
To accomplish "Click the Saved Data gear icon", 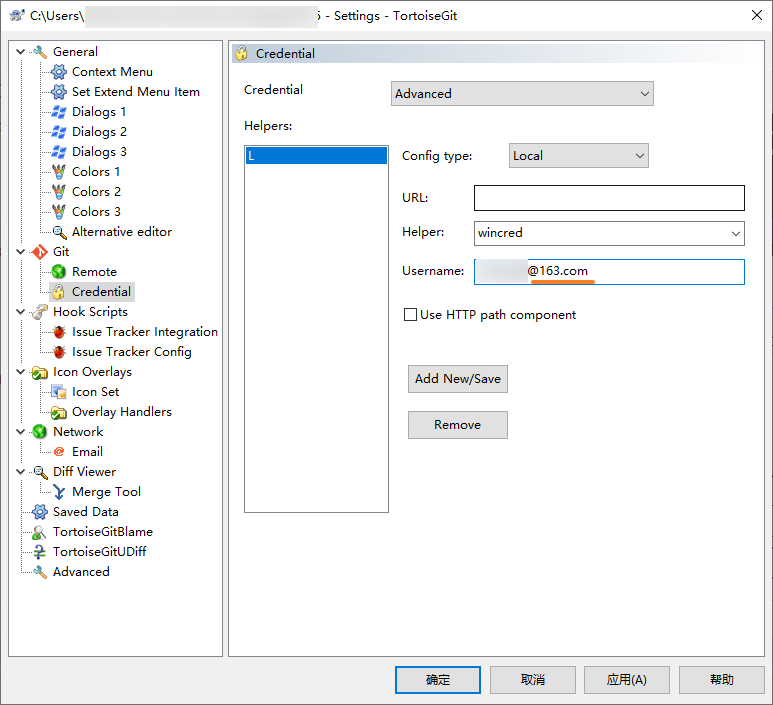I will 39,512.
